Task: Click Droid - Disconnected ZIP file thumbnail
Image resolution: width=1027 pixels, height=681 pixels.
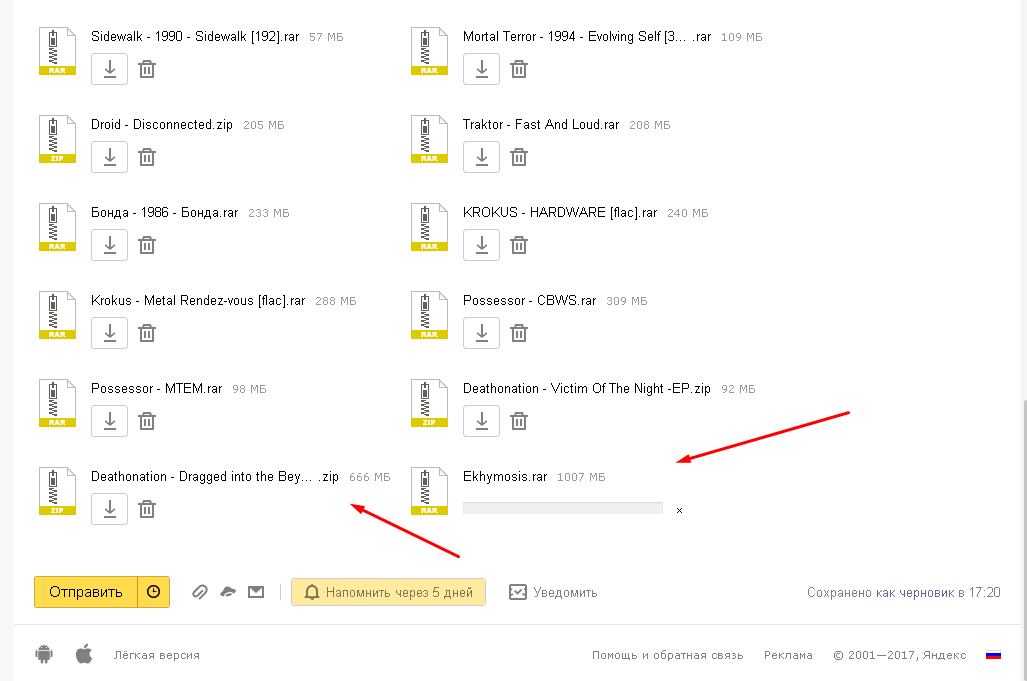Action: tap(57, 139)
